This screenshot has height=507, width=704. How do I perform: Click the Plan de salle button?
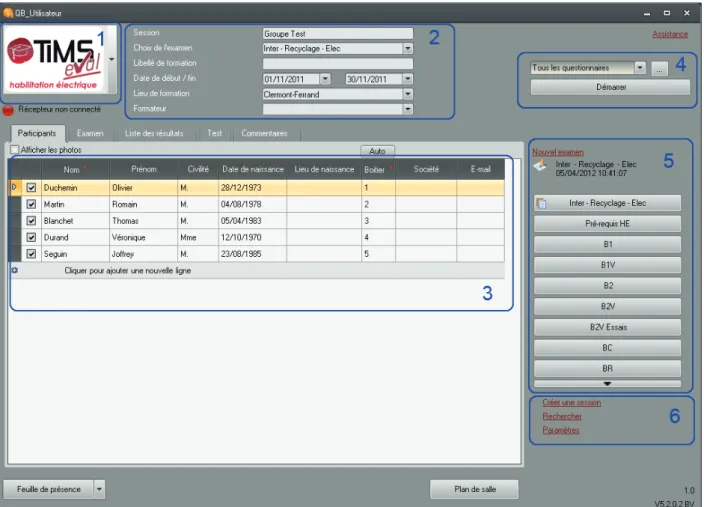tap(474, 489)
